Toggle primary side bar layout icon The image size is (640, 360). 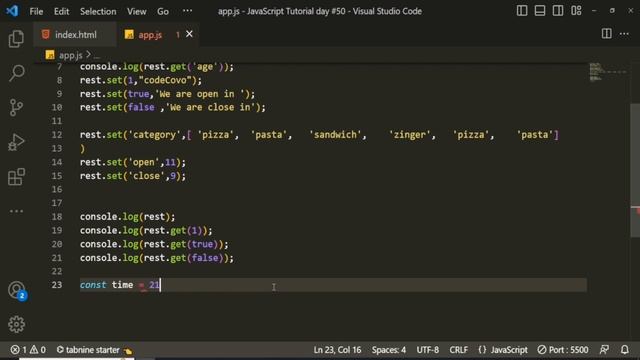tap(522, 11)
